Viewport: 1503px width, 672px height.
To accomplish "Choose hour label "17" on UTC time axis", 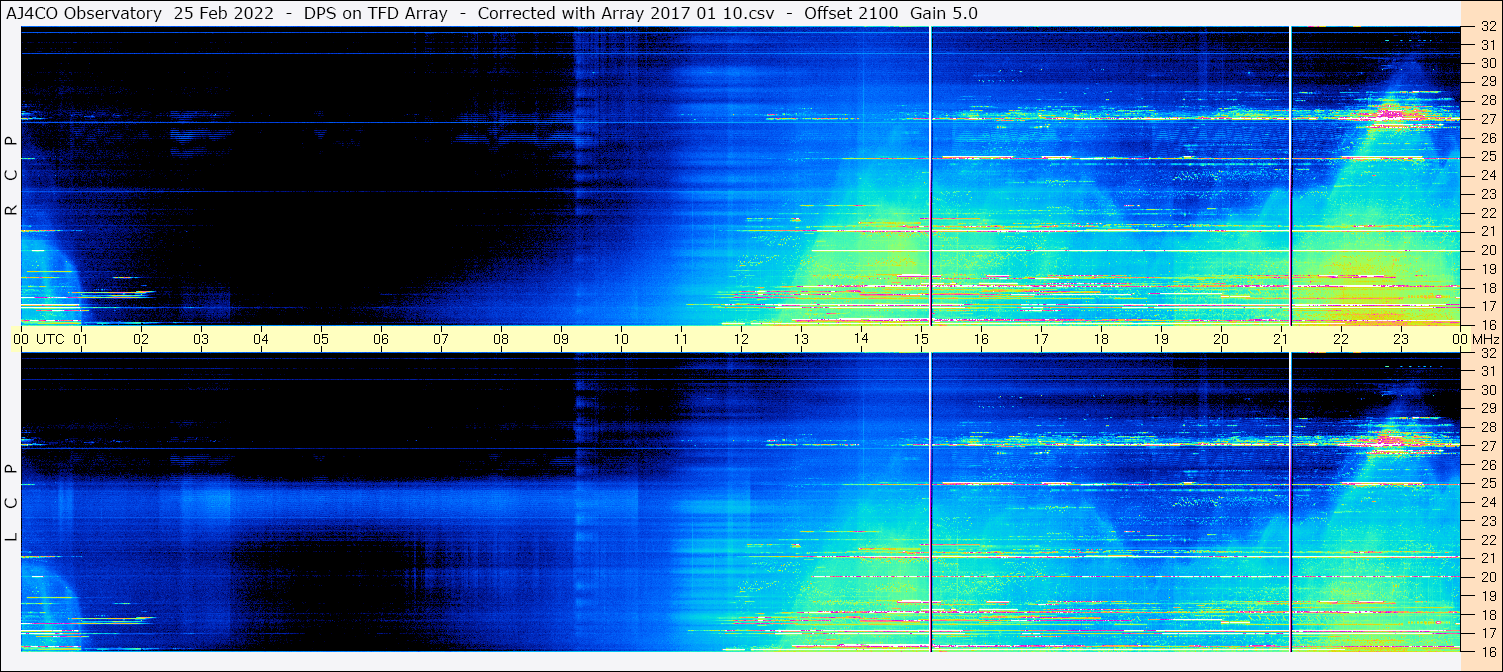I will coord(1041,339).
